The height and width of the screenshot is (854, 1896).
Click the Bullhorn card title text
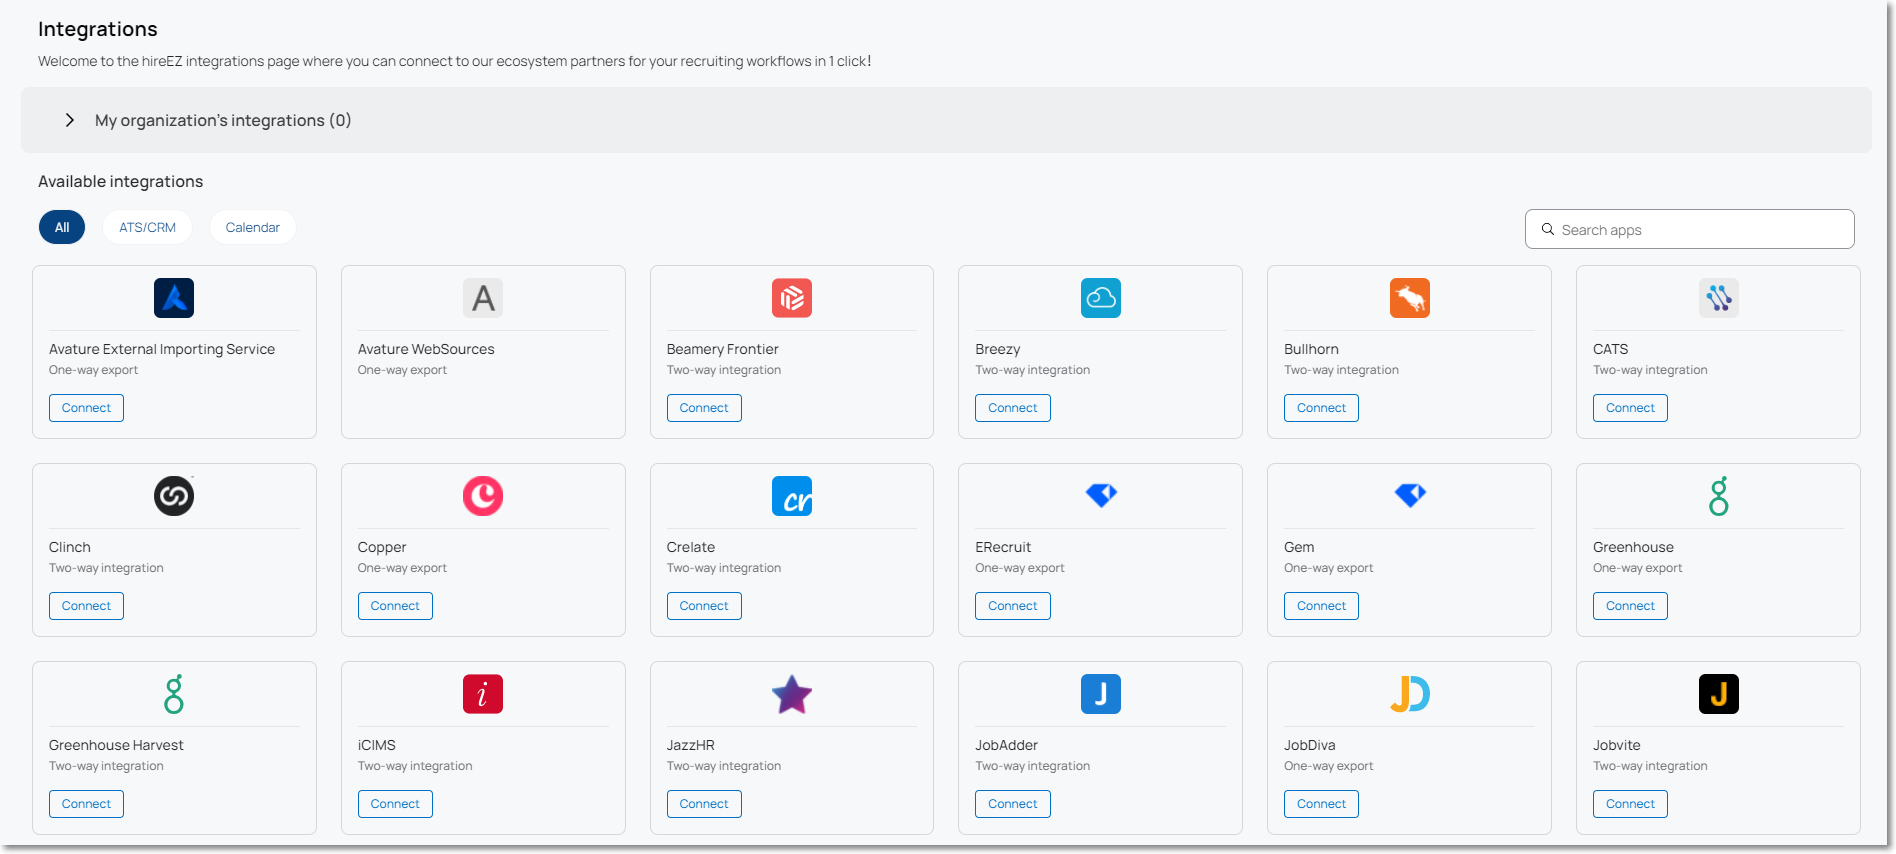[1311, 349]
